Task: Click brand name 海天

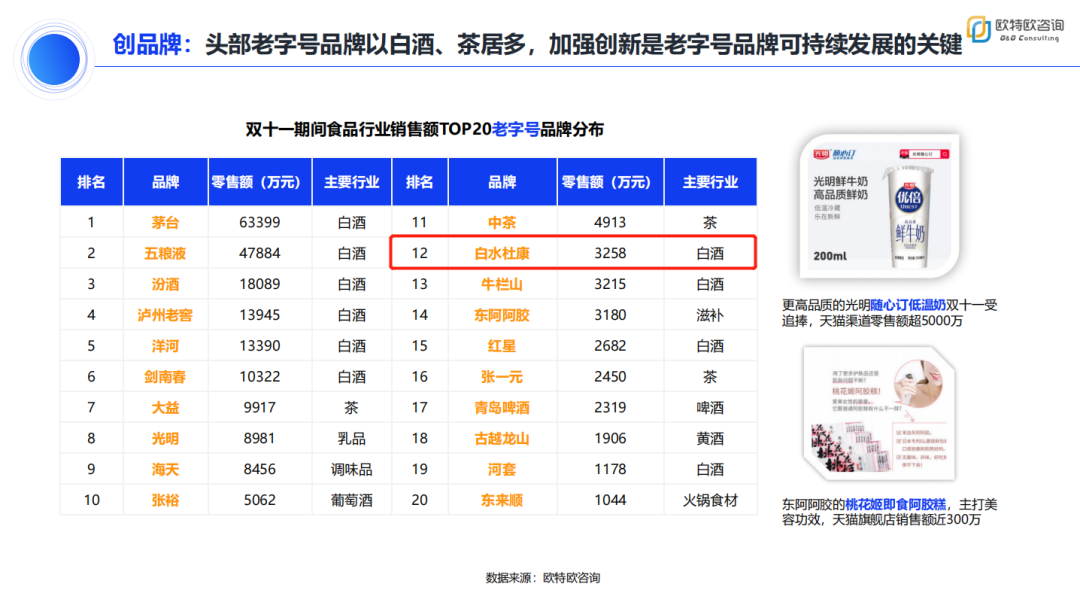Action: (x=165, y=470)
